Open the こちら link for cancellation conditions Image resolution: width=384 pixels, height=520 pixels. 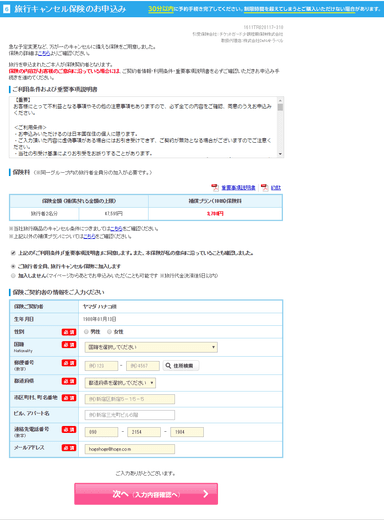116,229
